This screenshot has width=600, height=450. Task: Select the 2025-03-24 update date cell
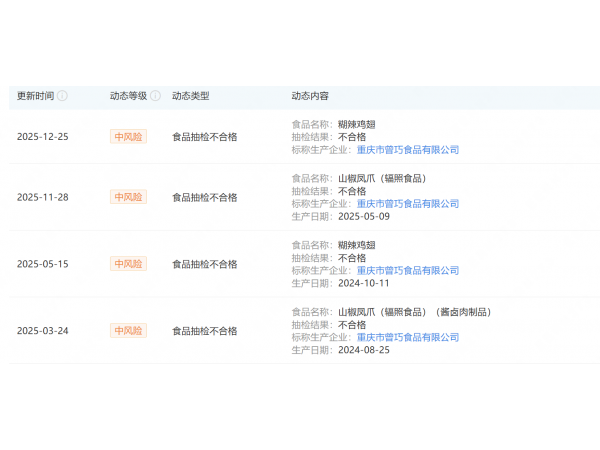(x=43, y=331)
